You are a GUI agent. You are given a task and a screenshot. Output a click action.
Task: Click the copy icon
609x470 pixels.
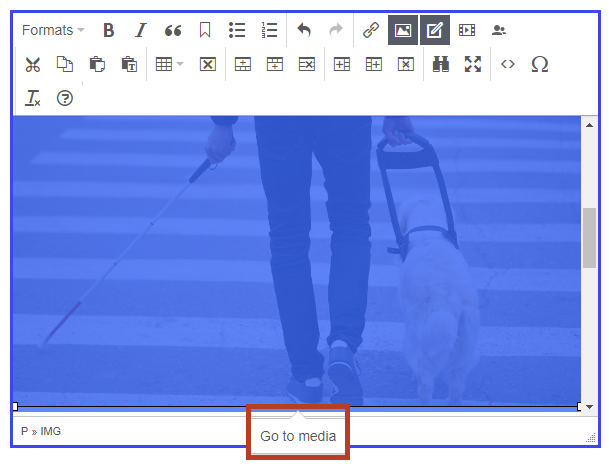coord(64,64)
